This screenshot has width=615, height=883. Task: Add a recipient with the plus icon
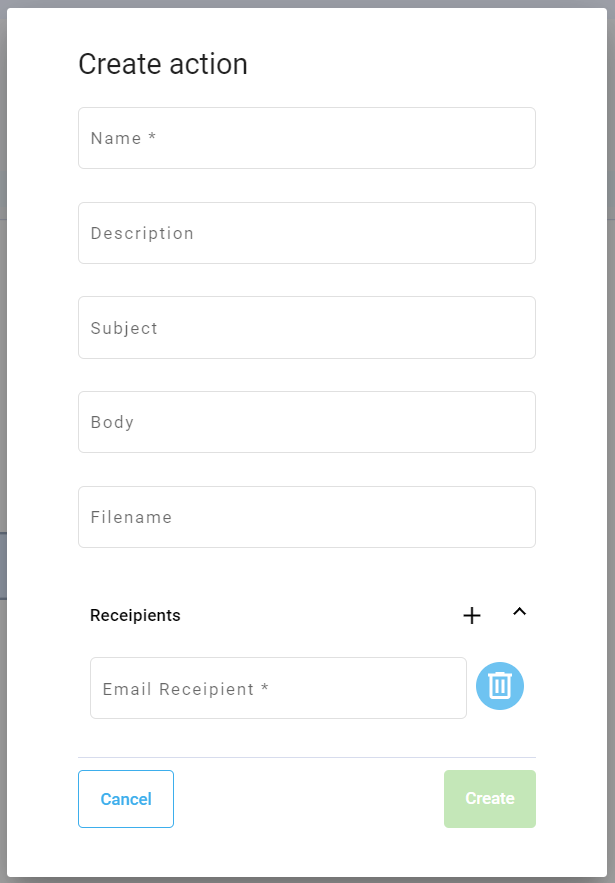click(x=471, y=615)
